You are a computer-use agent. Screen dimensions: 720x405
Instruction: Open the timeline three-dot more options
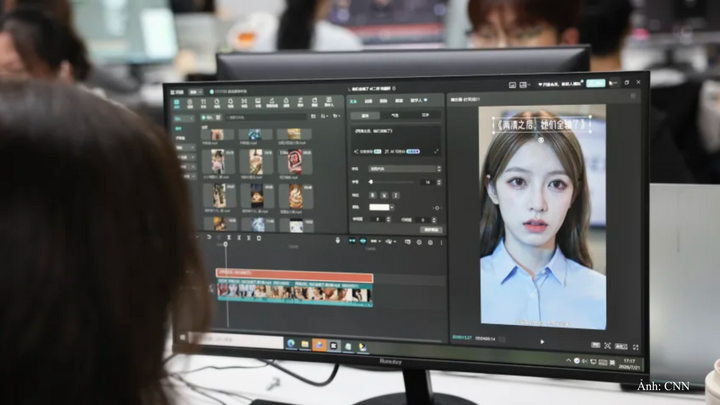tap(441, 242)
